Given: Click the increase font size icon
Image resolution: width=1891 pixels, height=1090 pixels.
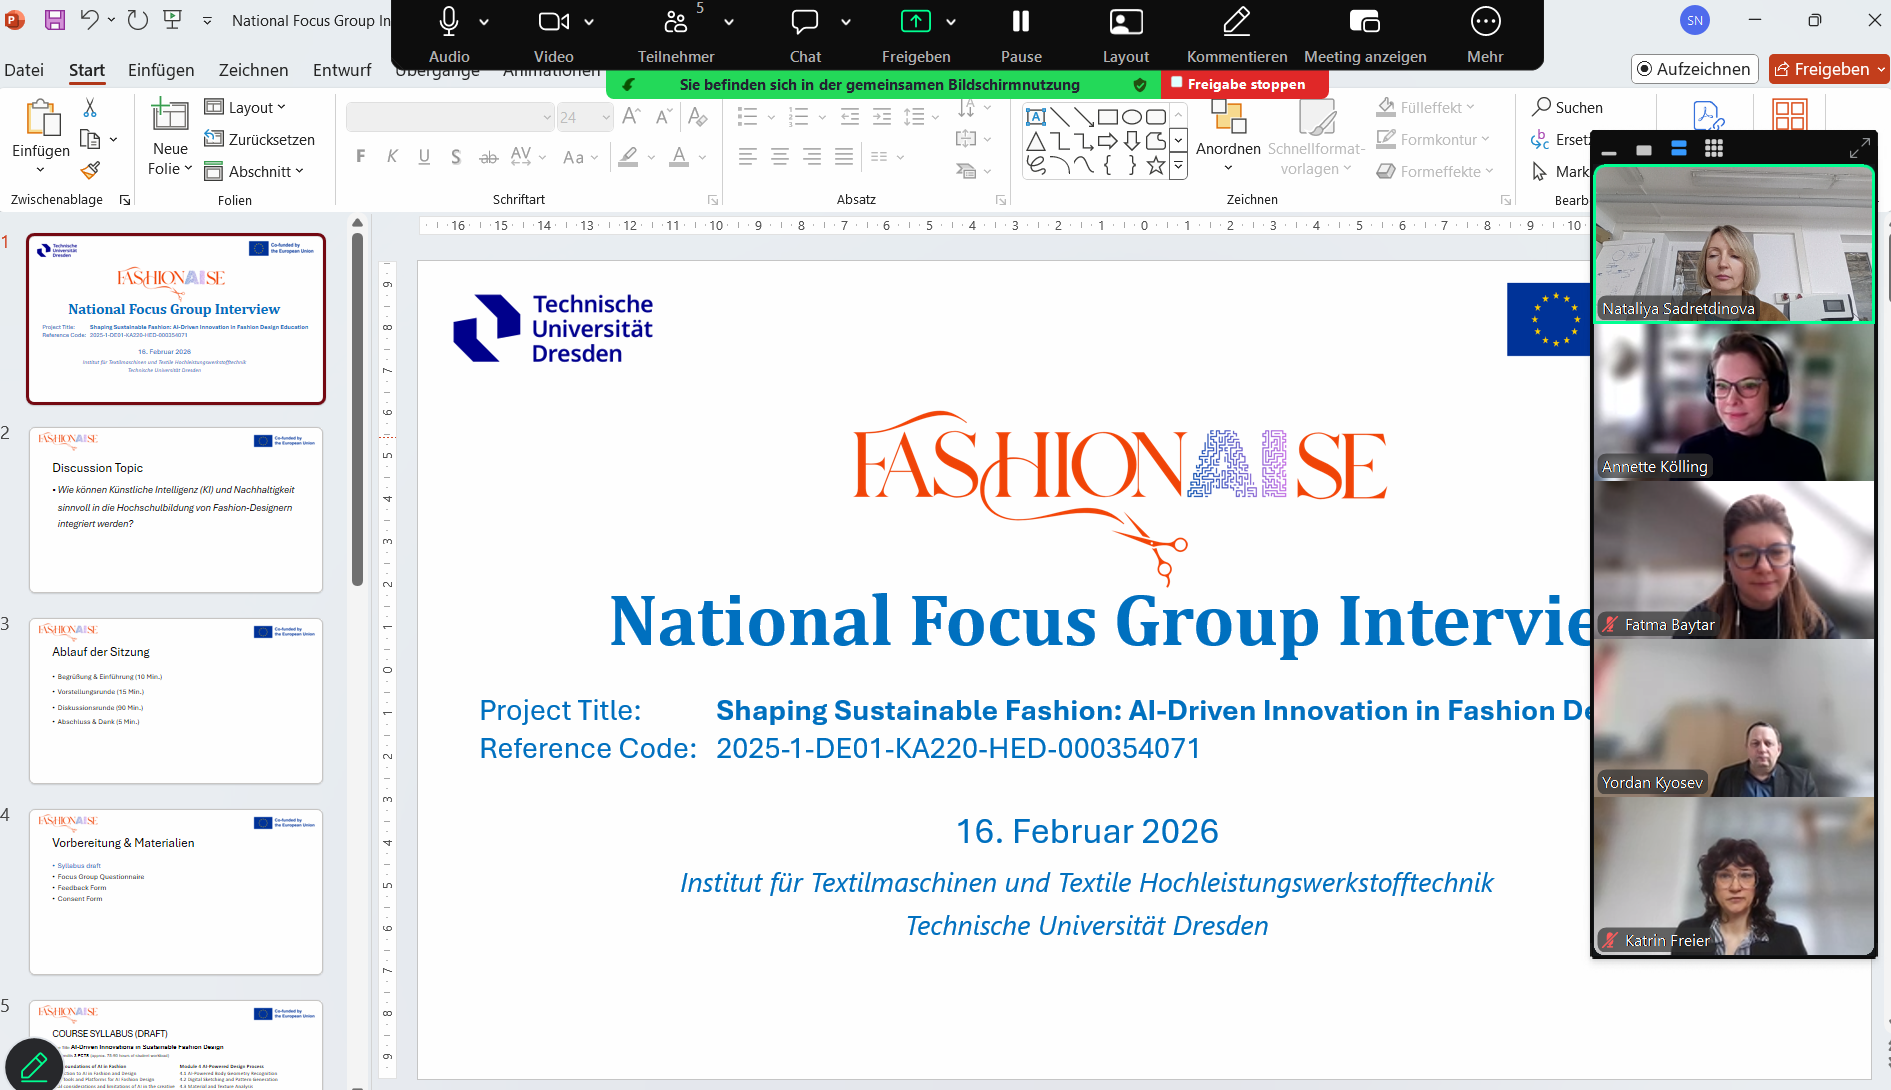Looking at the screenshot, I should click(x=631, y=117).
